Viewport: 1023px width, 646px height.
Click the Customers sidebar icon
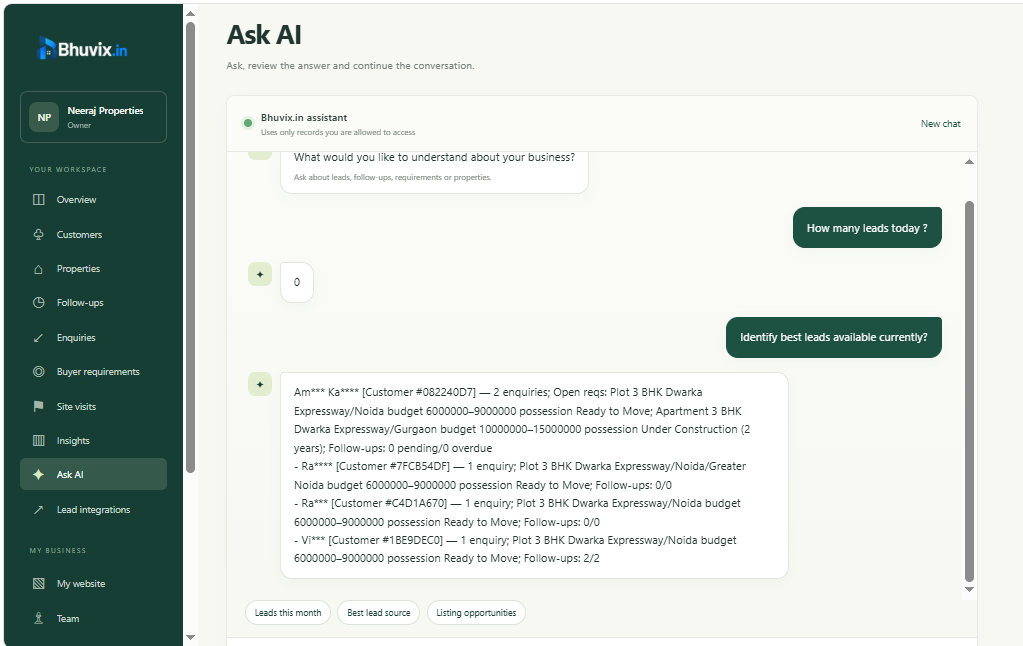coord(38,234)
